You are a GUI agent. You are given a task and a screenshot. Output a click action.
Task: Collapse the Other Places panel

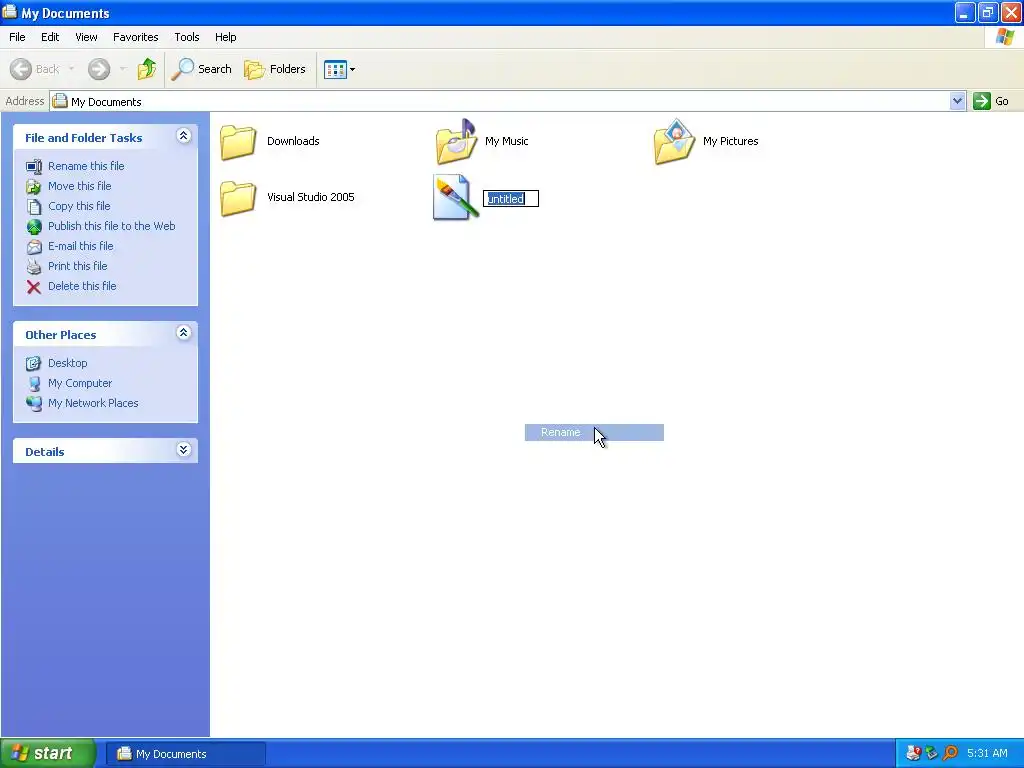coord(184,333)
